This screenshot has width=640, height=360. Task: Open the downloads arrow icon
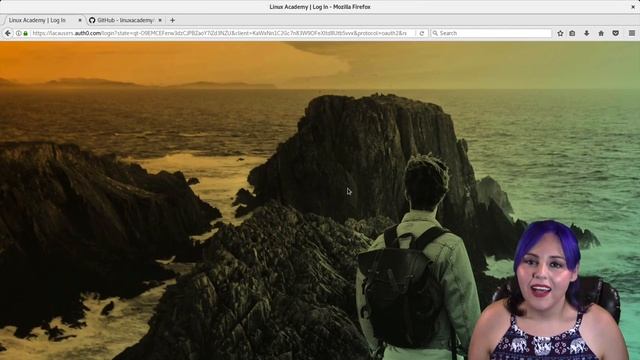click(x=587, y=33)
